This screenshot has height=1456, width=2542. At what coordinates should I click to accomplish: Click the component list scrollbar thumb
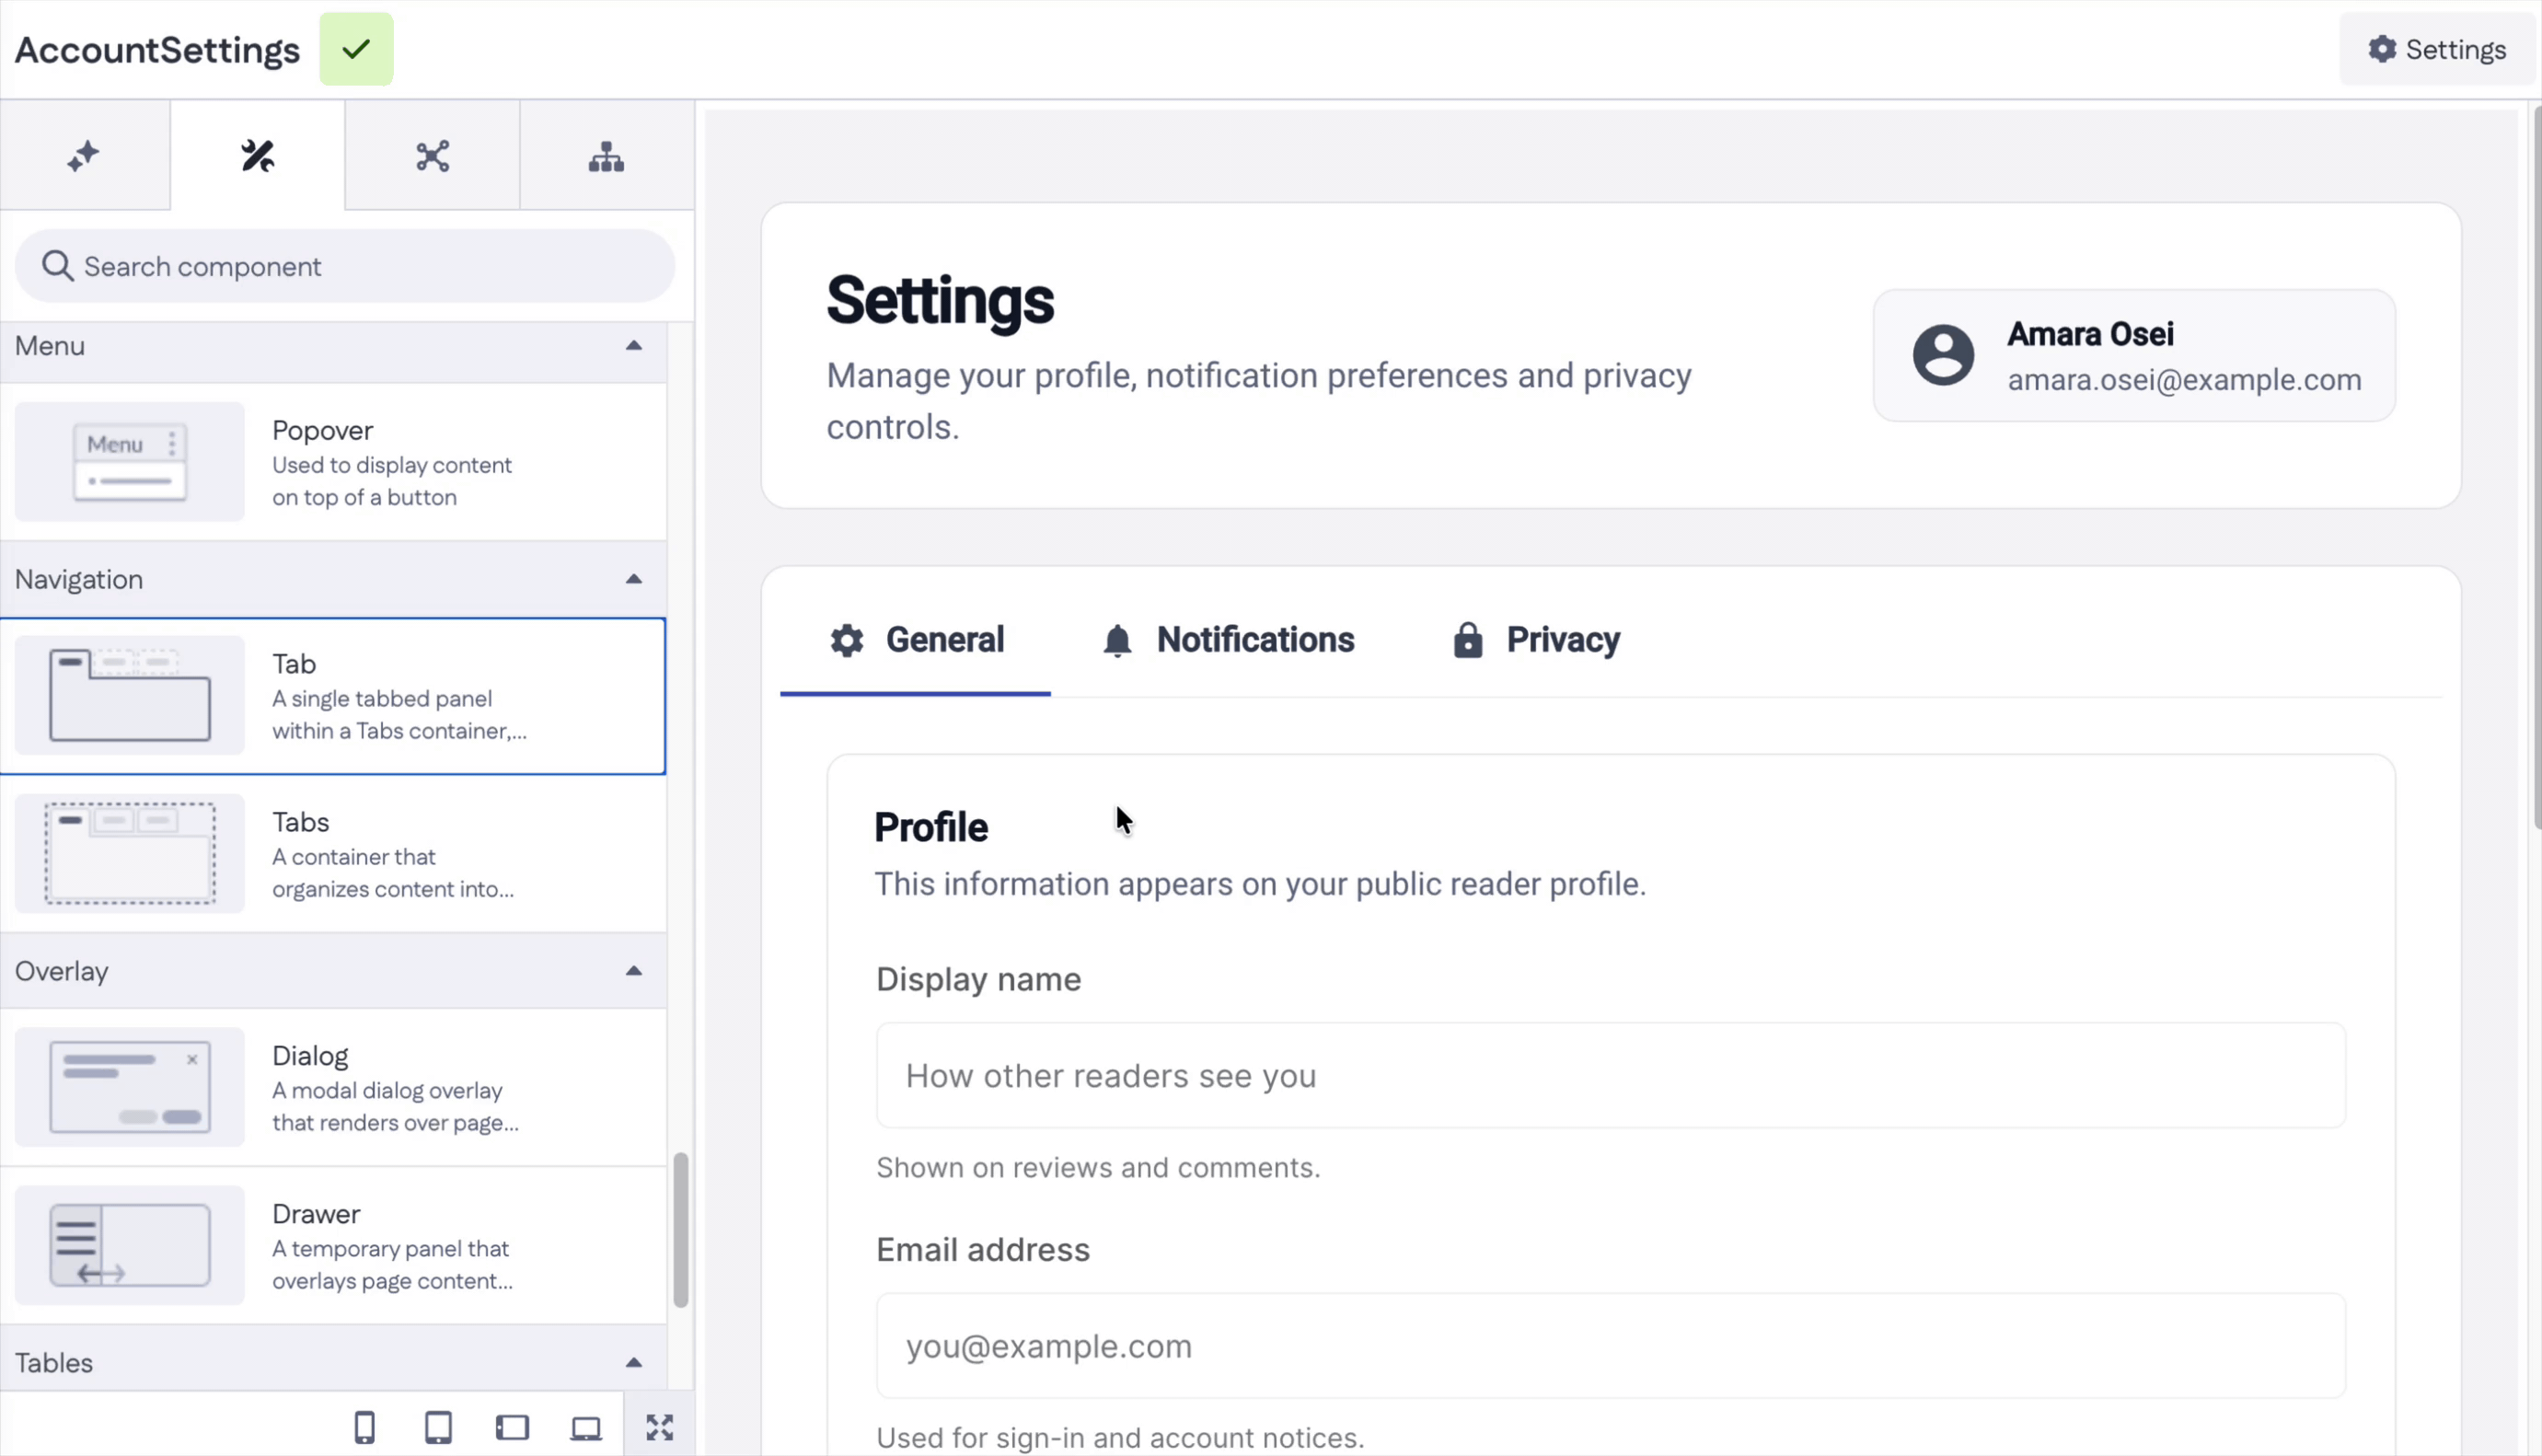pyautogui.click(x=681, y=1231)
